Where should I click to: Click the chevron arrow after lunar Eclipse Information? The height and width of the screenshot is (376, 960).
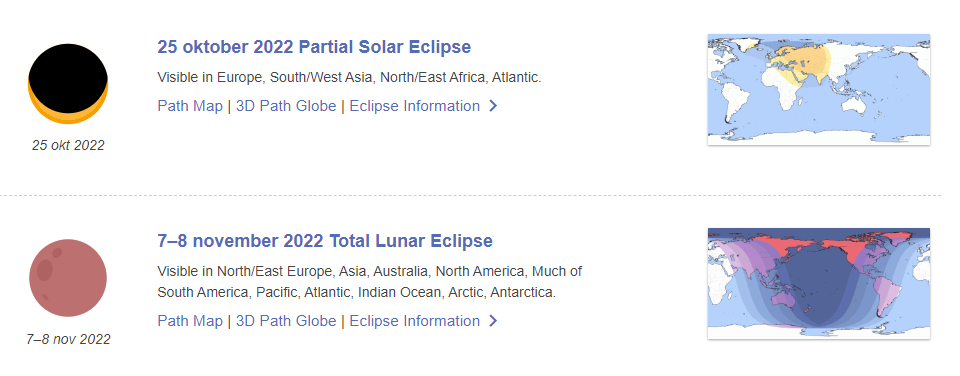493,321
